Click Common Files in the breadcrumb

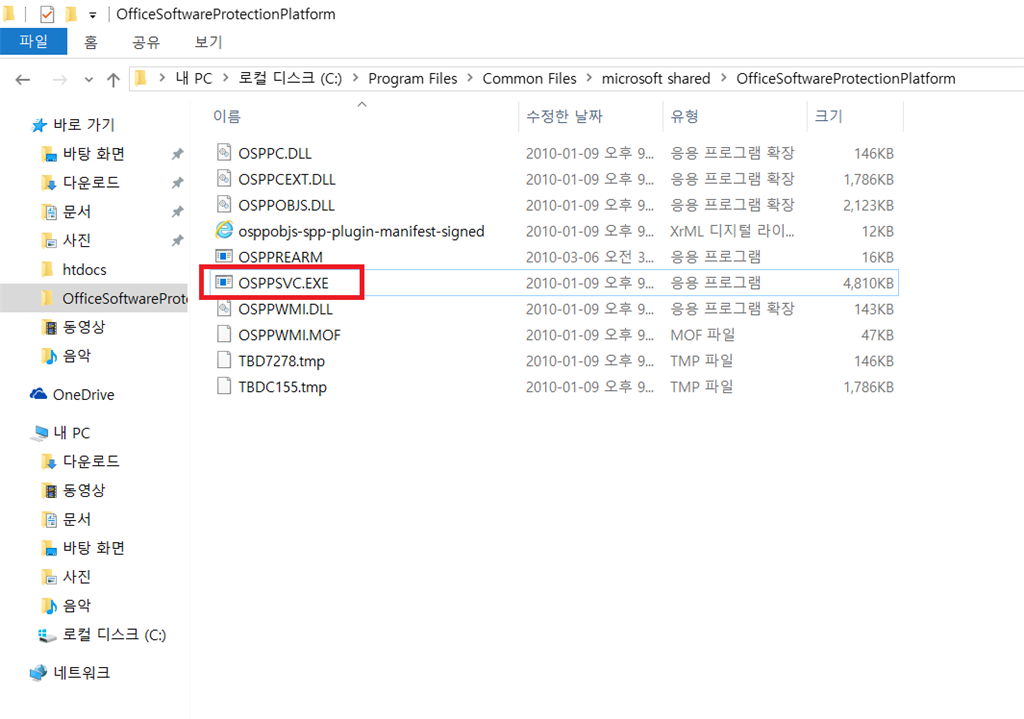click(x=530, y=78)
